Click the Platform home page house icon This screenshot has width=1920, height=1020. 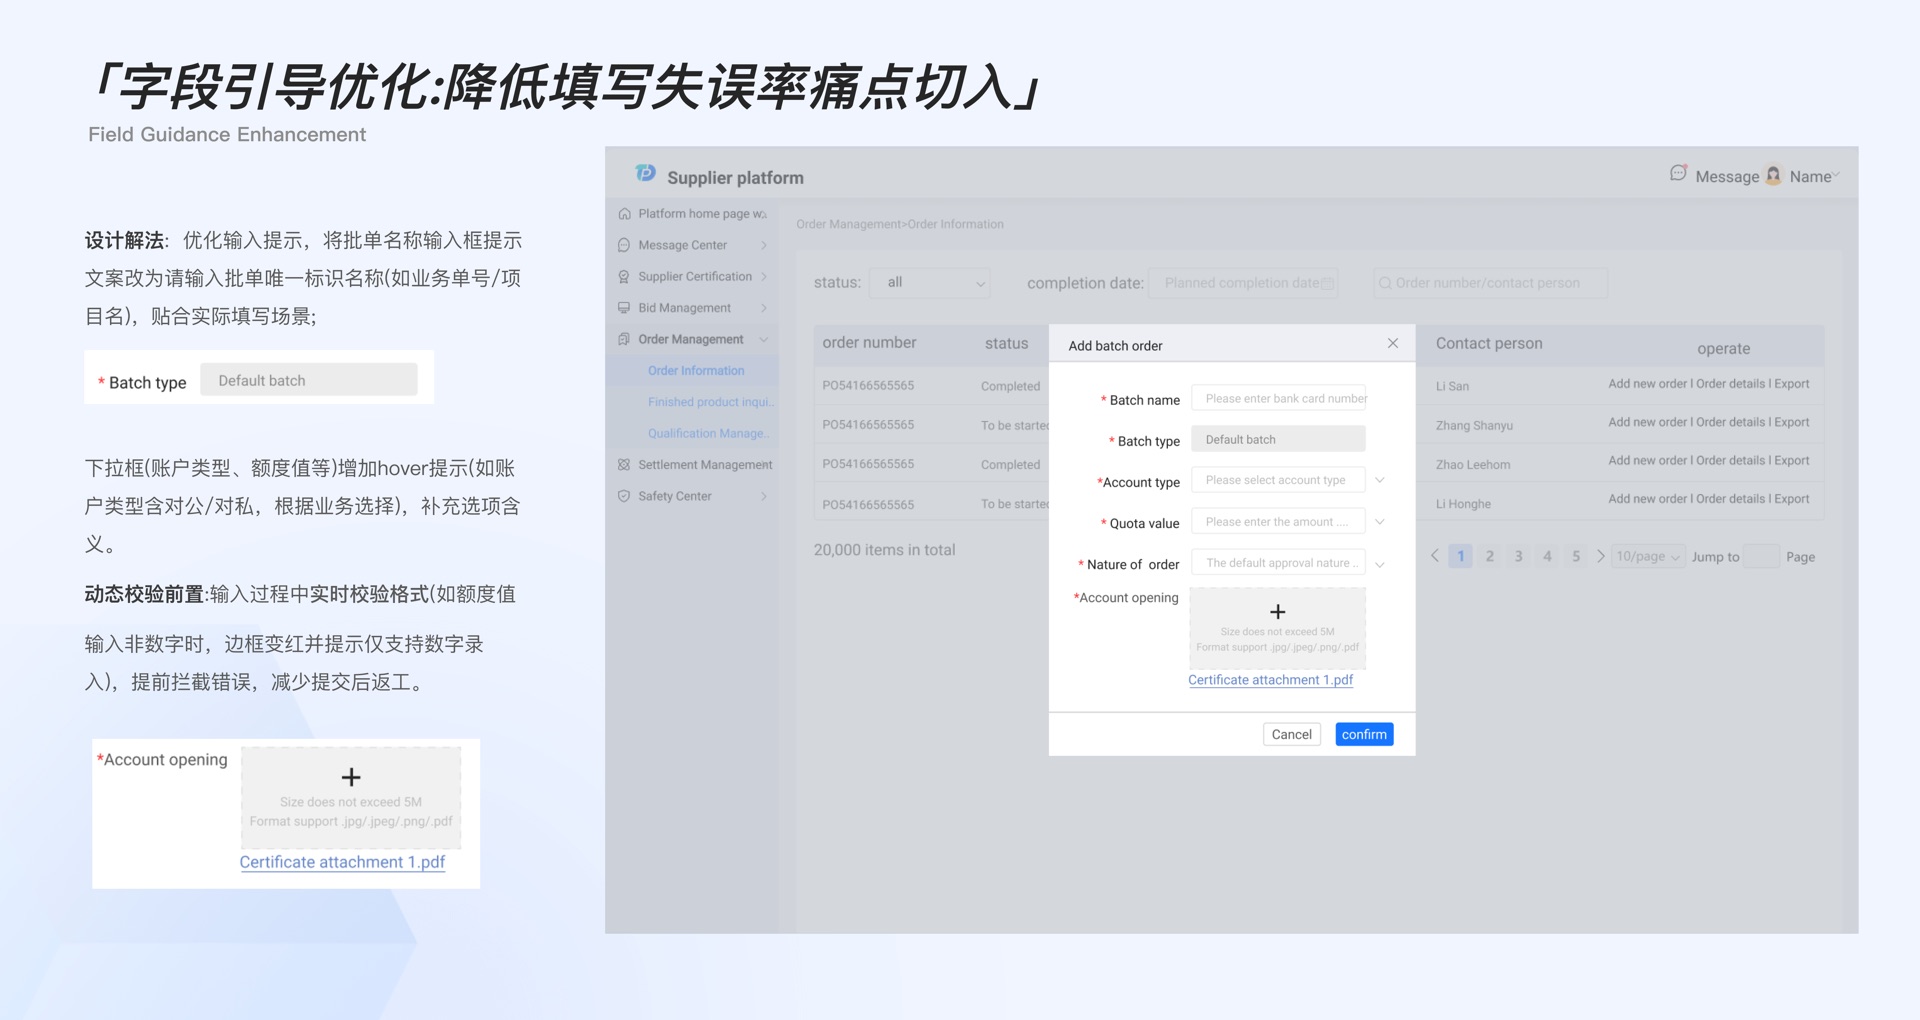point(624,214)
